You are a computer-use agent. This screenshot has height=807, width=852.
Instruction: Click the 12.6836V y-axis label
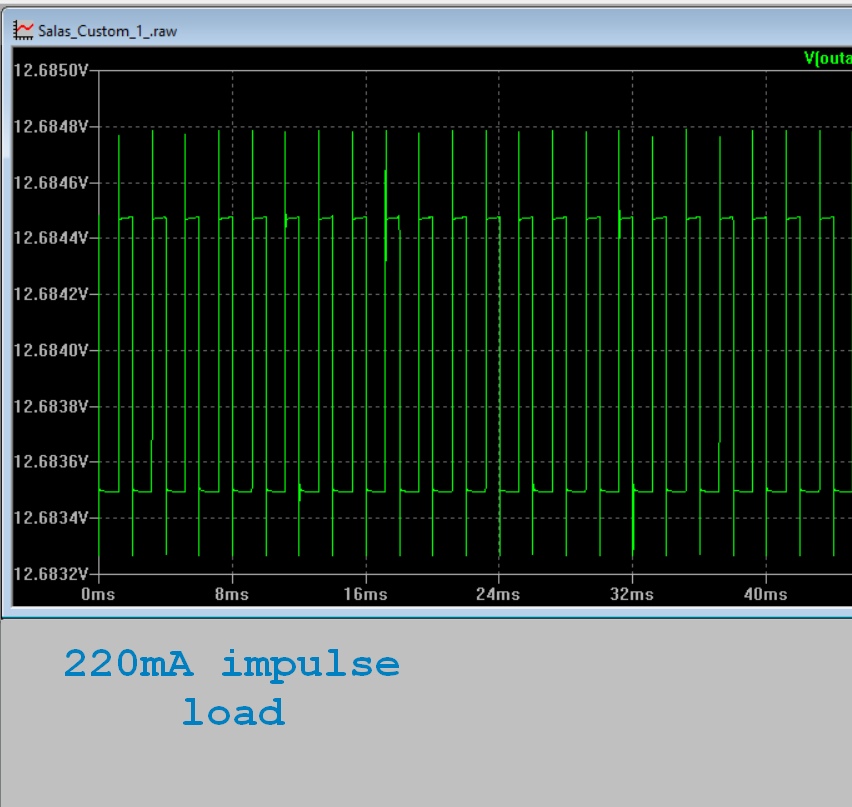(x=51, y=462)
